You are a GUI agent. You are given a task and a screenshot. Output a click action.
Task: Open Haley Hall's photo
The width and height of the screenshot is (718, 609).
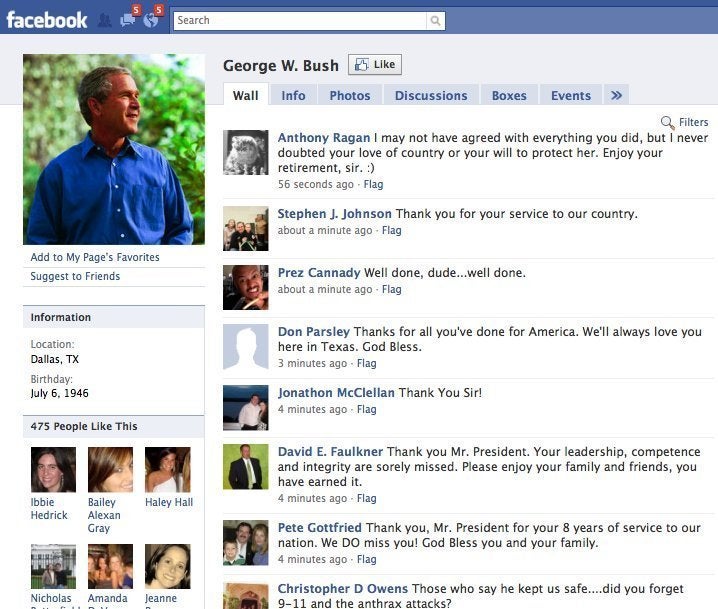pyautogui.click(x=168, y=470)
